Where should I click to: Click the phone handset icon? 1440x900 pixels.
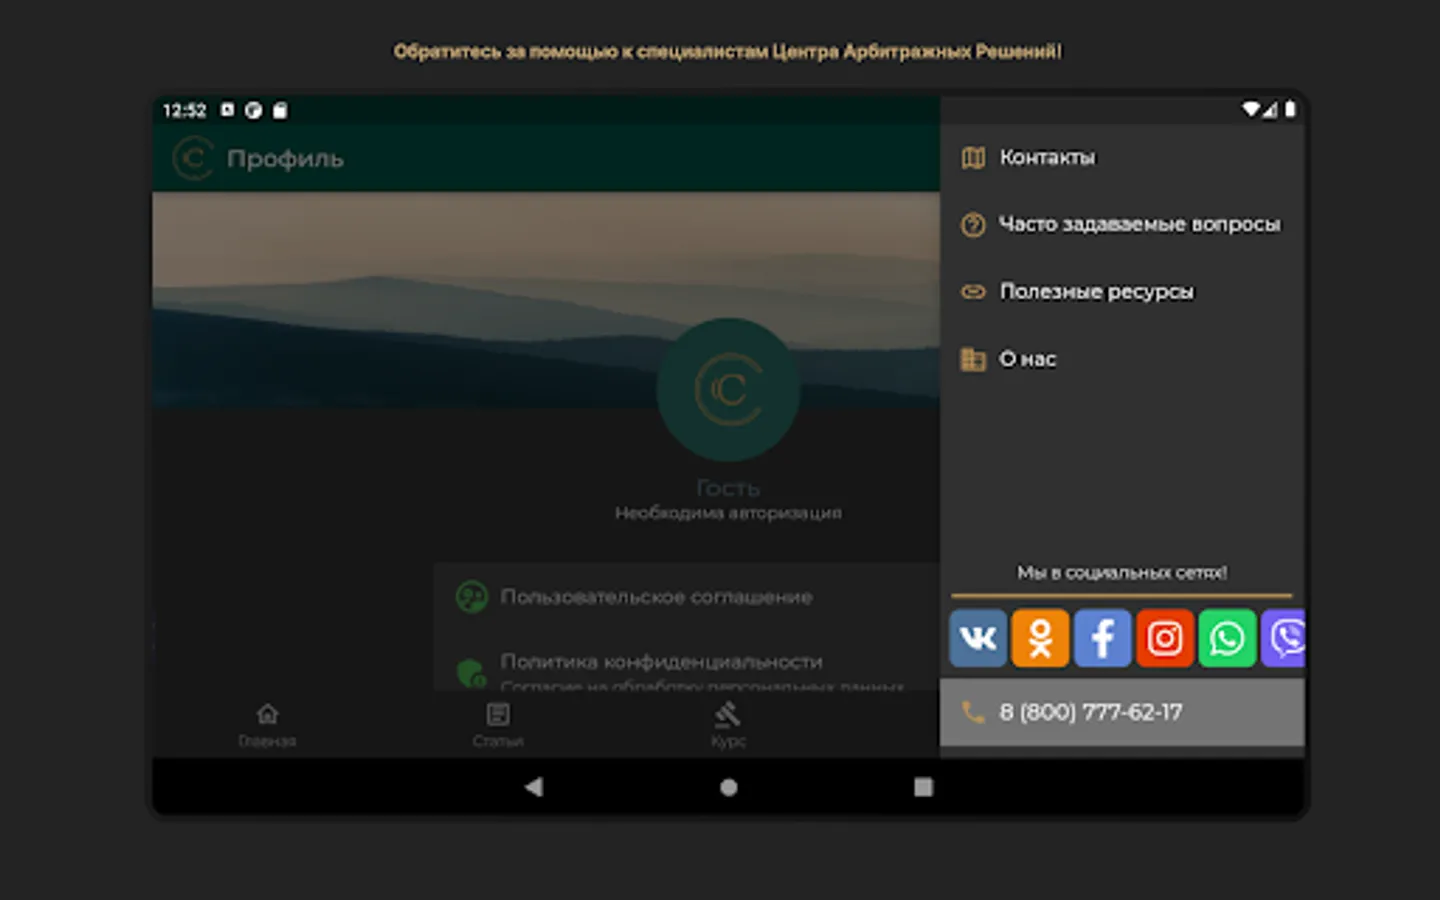click(x=972, y=712)
